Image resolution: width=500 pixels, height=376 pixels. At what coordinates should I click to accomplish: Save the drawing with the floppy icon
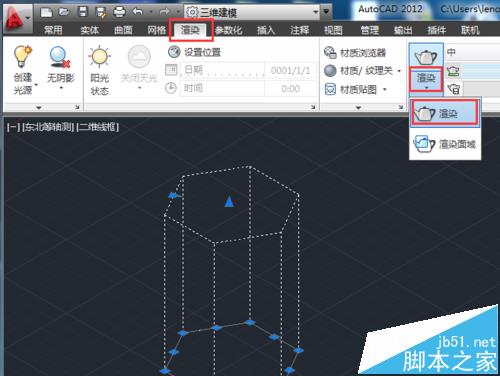(x=82, y=12)
